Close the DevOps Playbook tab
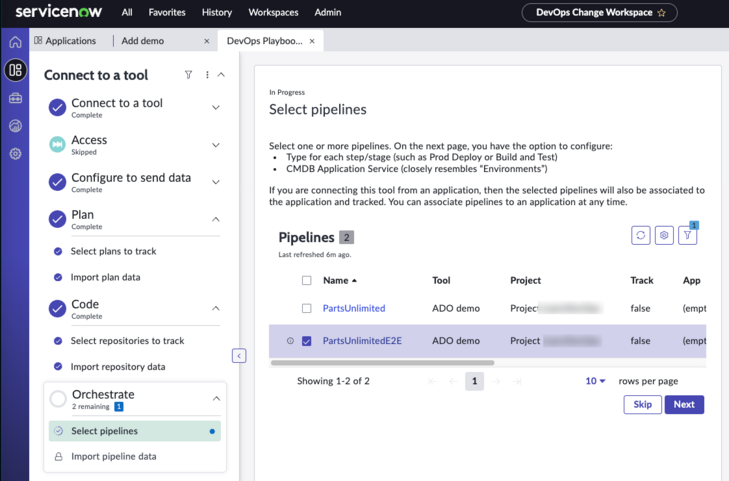Screen dimensions: 729x481 click(x=312, y=41)
